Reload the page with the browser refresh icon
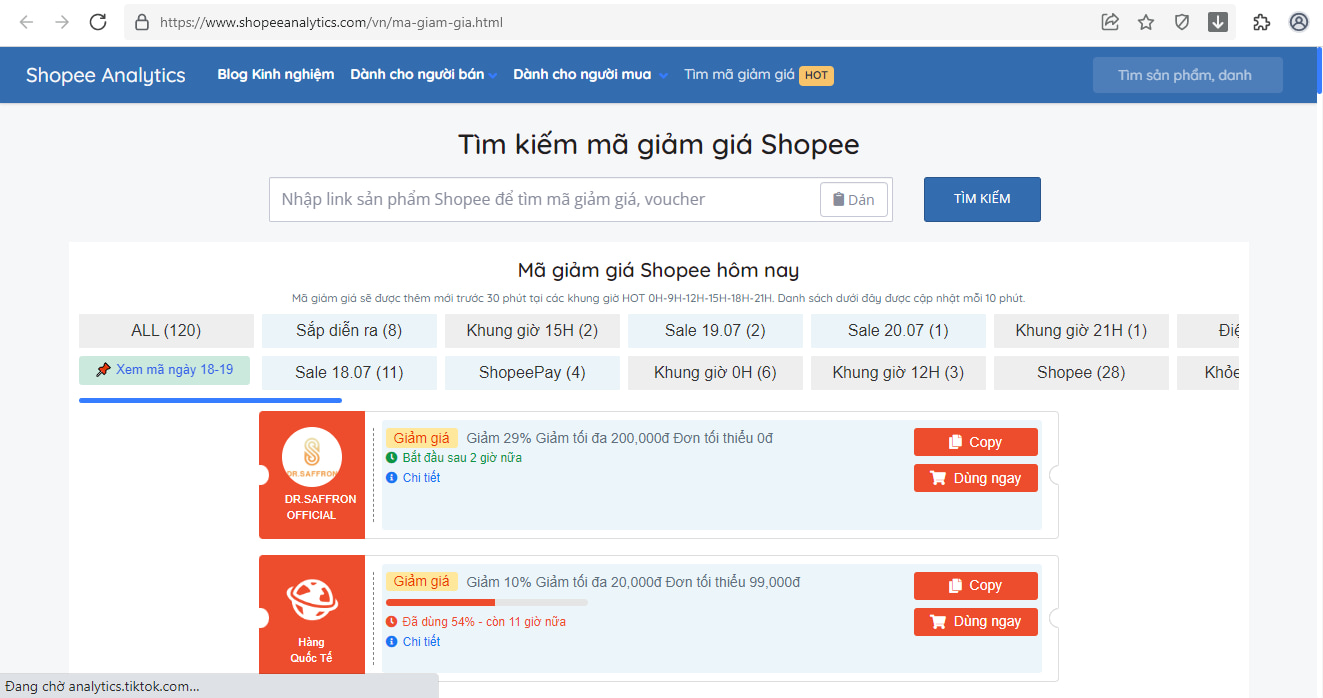Screen dimensions: 1323x698 tap(98, 22)
